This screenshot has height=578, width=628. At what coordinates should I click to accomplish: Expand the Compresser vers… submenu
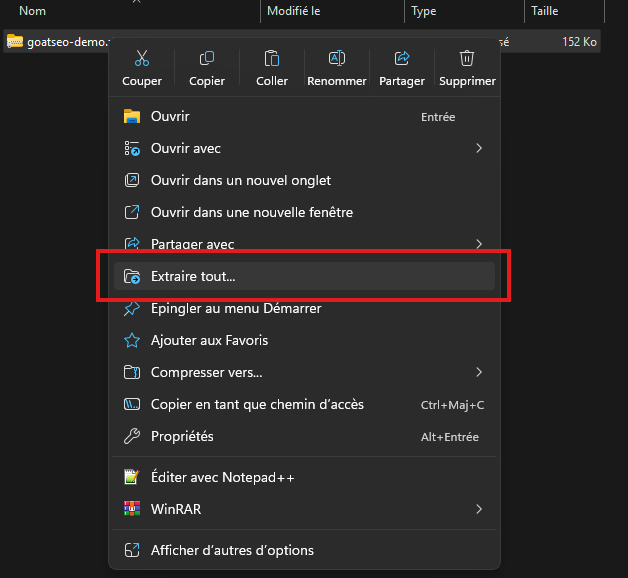click(x=479, y=372)
